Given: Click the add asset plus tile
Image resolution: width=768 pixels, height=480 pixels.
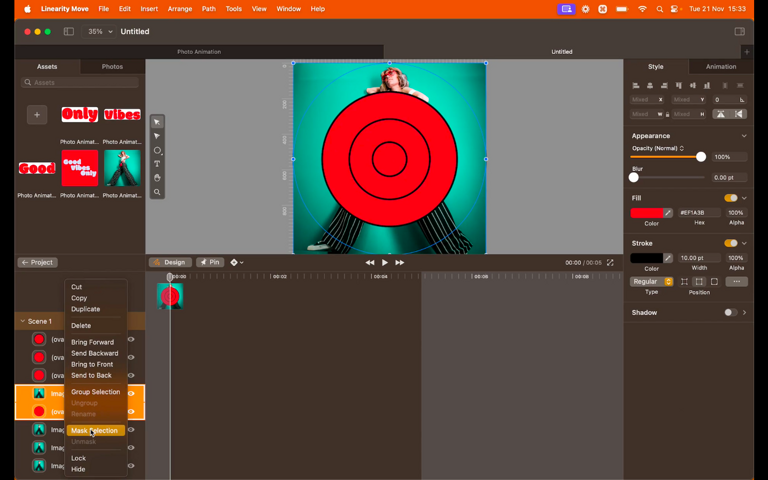Looking at the screenshot, I should pyautogui.click(x=37, y=115).
